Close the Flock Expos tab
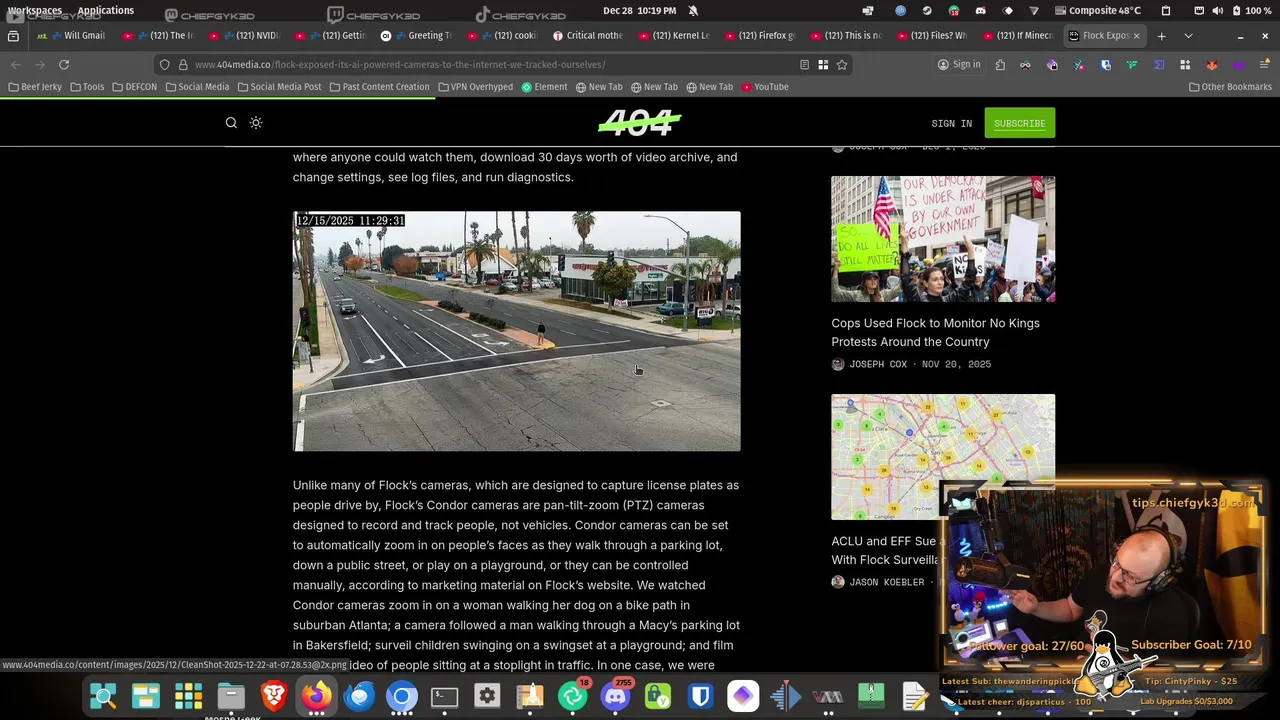 [1136, 36]
